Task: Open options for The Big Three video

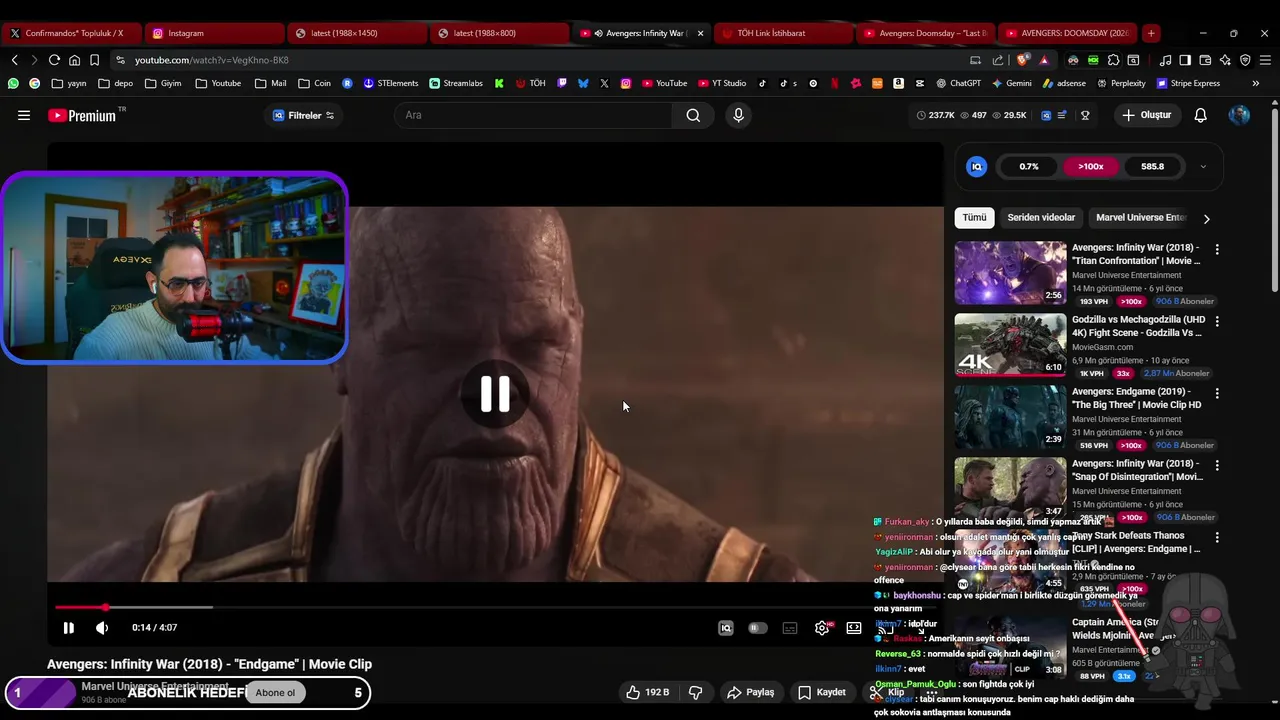Action: (x=1217, y=393)
